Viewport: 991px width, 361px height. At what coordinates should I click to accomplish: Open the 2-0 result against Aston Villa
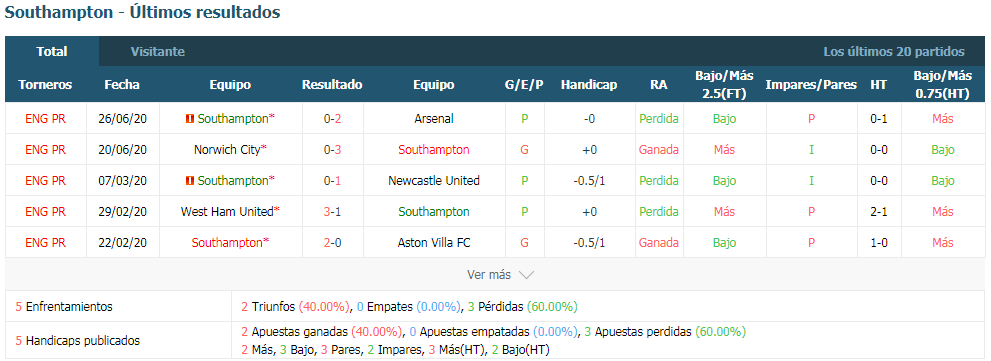tap(332, 243)
